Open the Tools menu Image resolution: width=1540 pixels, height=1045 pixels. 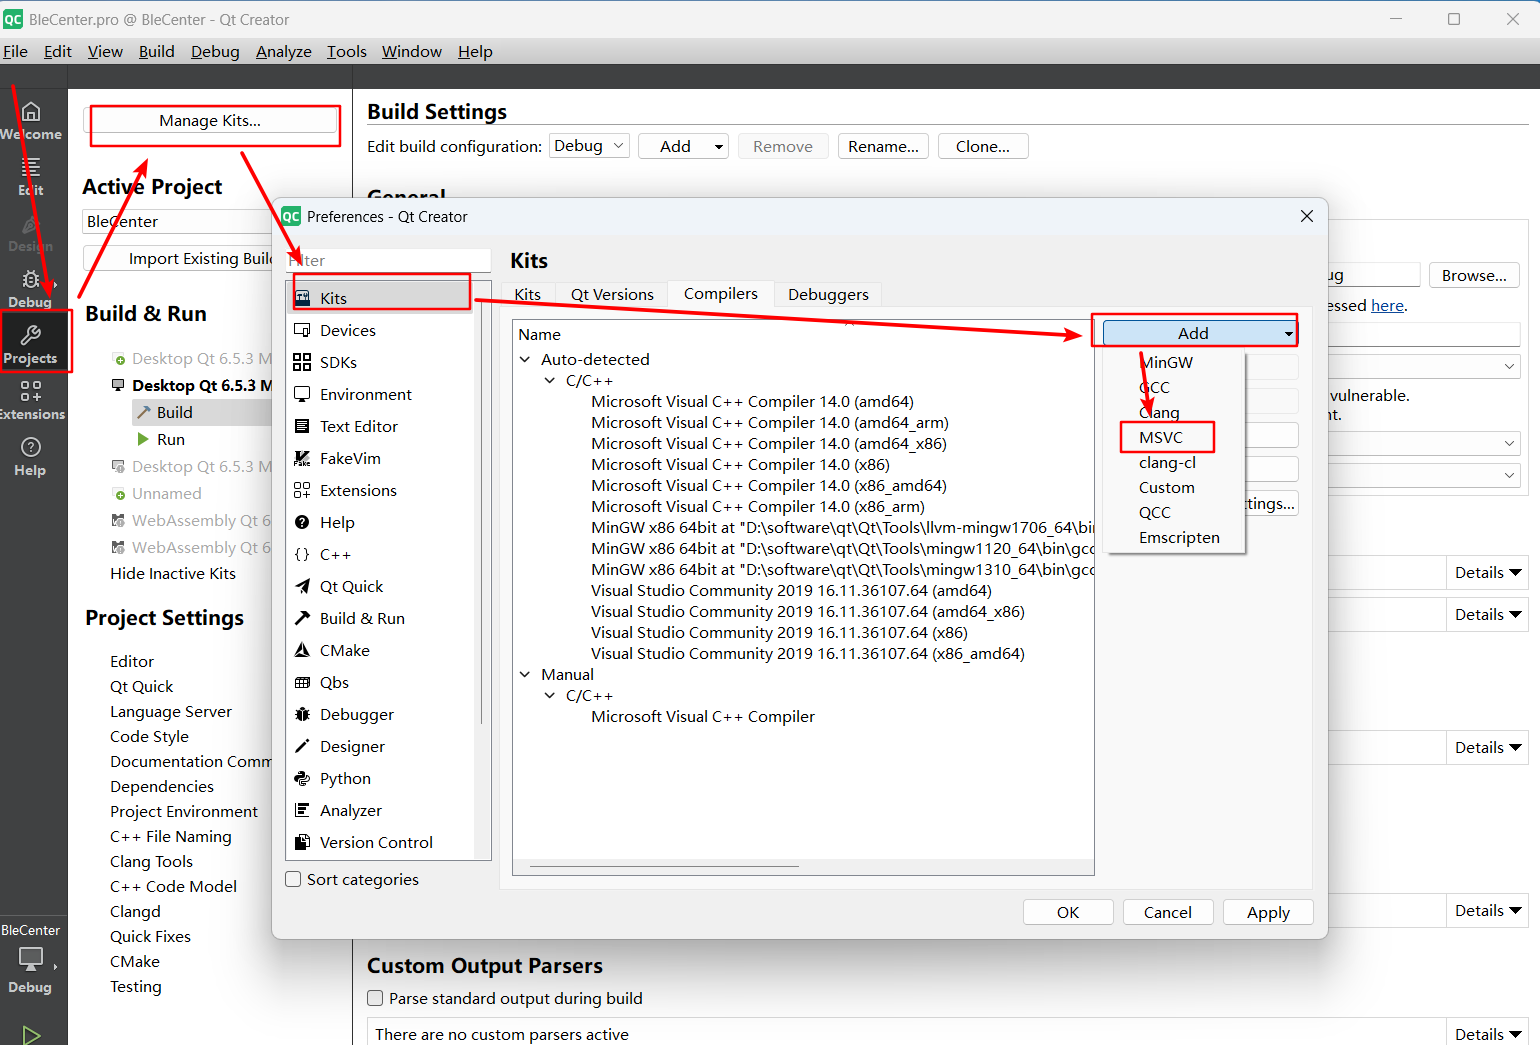[346, 51]
